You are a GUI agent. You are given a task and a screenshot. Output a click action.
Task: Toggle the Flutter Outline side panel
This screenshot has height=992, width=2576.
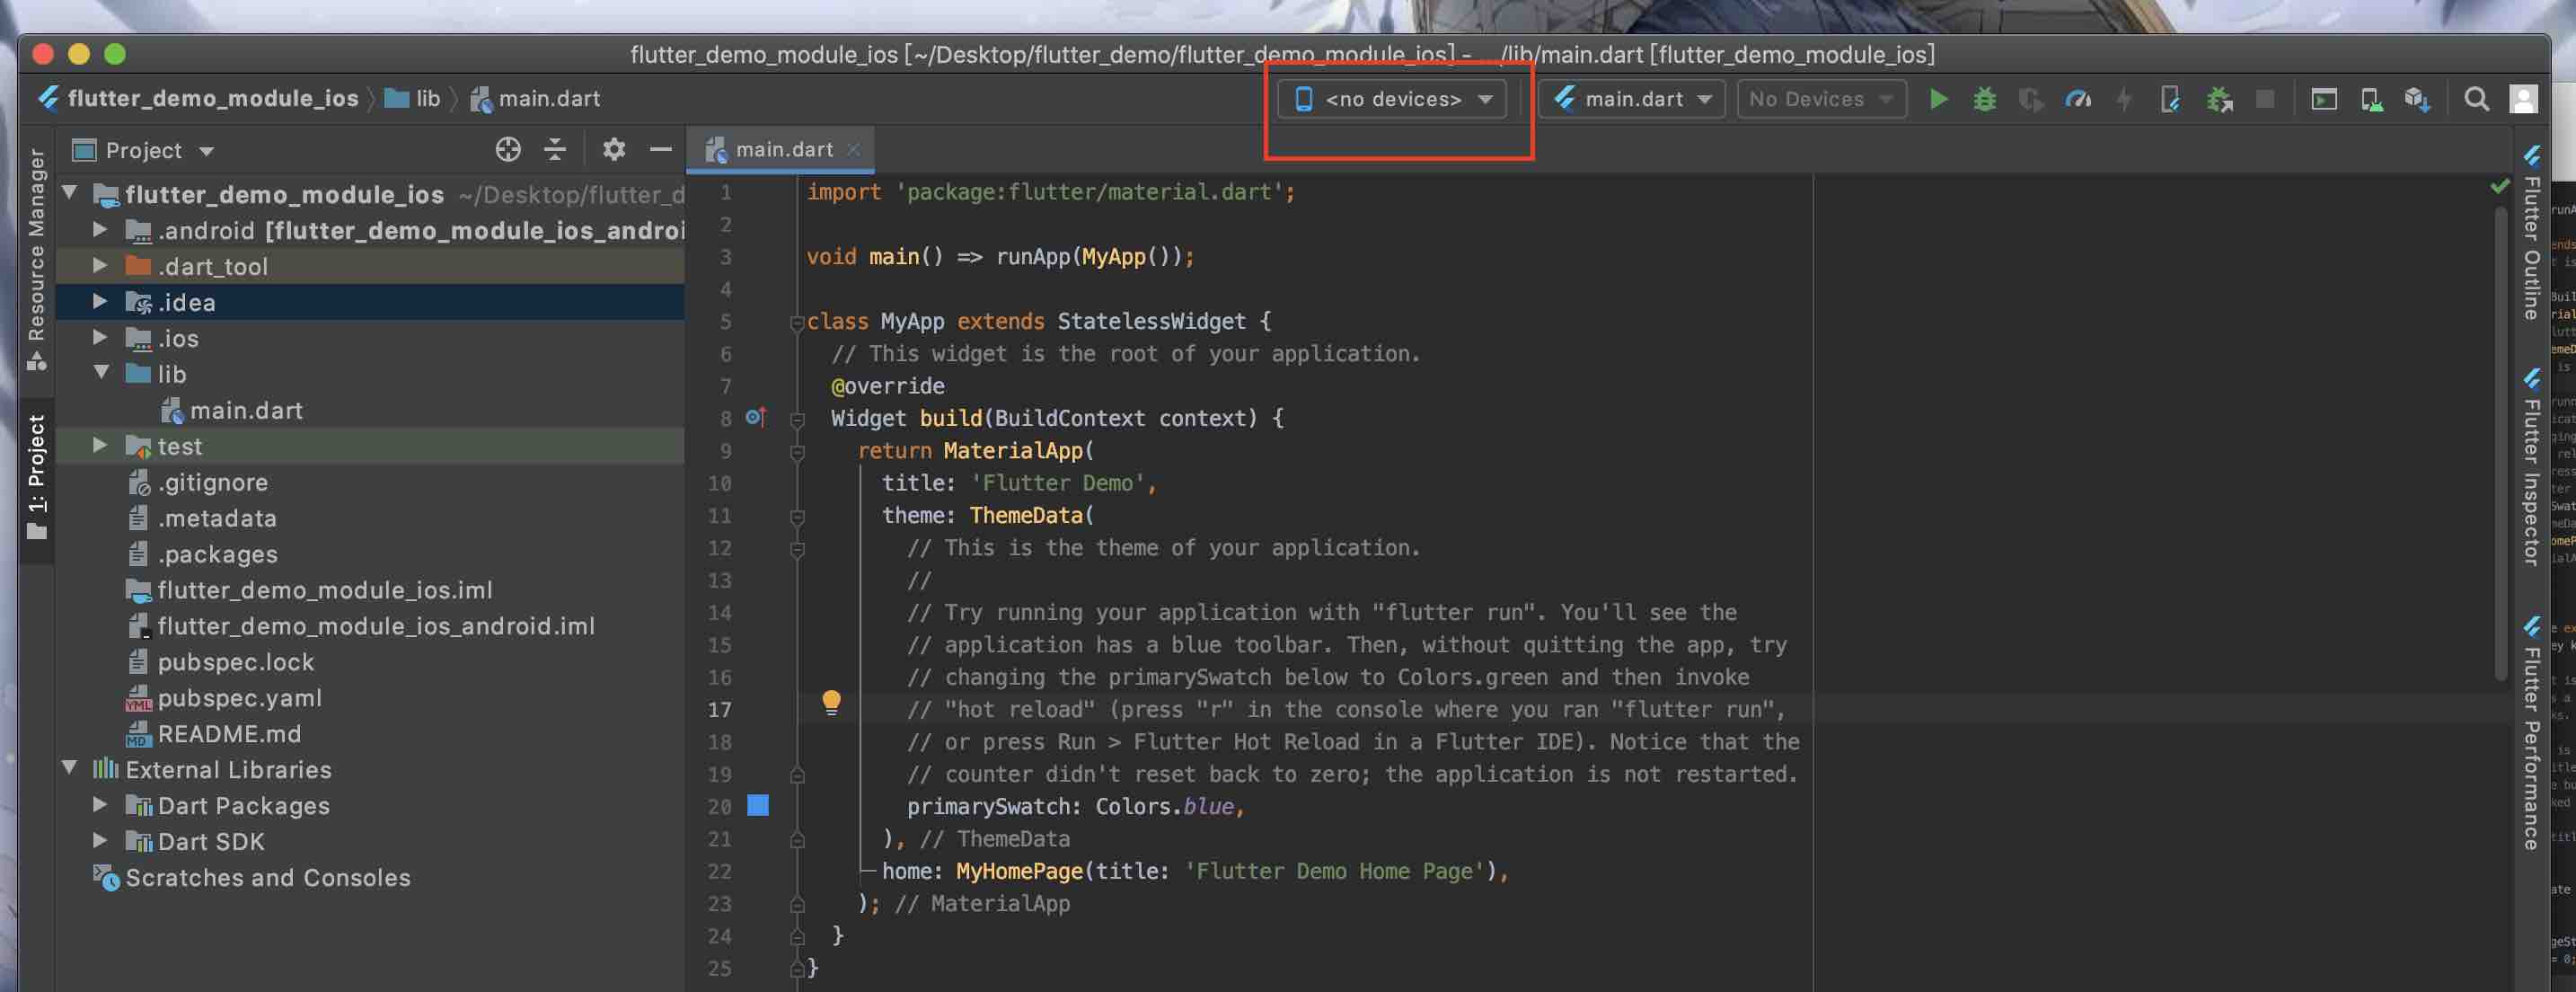[2532, 235]
